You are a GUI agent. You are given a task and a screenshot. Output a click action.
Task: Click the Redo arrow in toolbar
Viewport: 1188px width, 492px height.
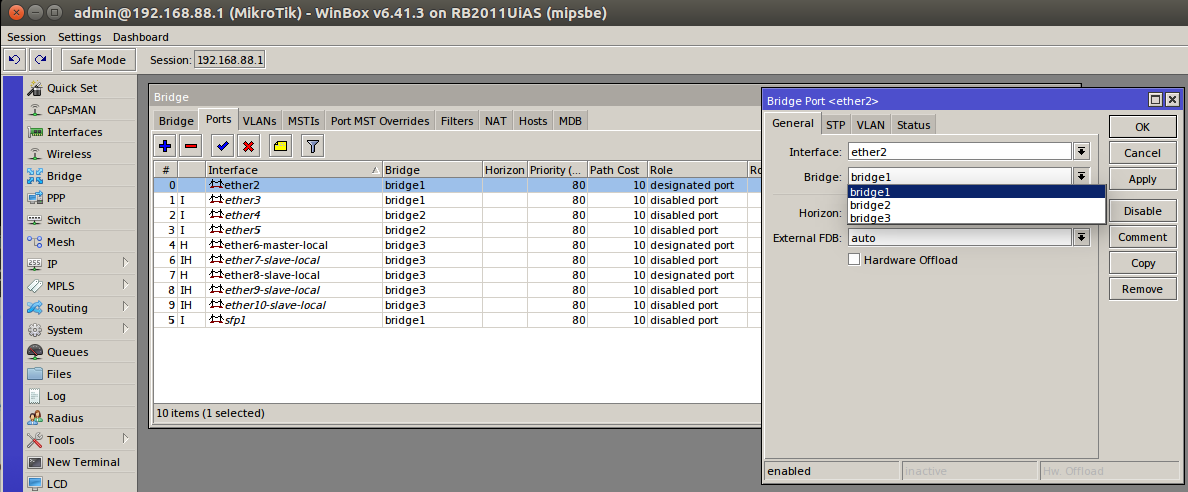click(39, 60)
